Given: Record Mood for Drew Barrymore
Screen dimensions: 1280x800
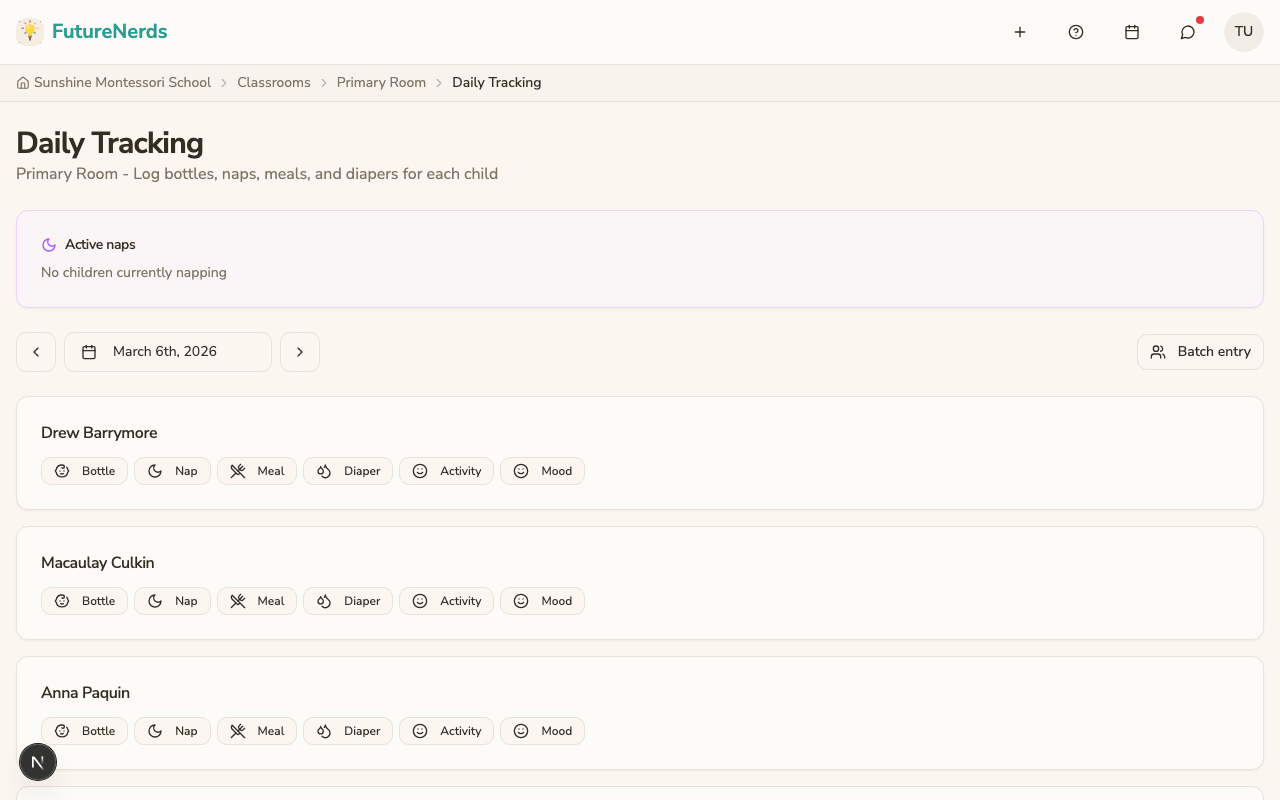Looking at the screenshot, I should (542, 471).
